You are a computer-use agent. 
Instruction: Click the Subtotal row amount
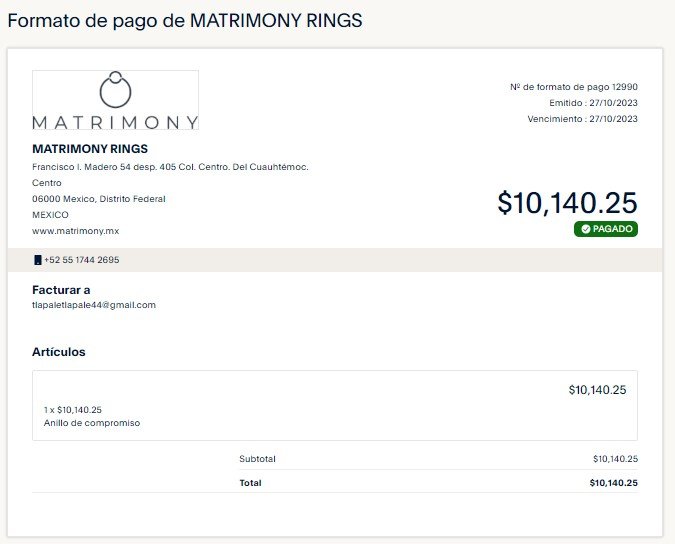(x=615, y=459)
